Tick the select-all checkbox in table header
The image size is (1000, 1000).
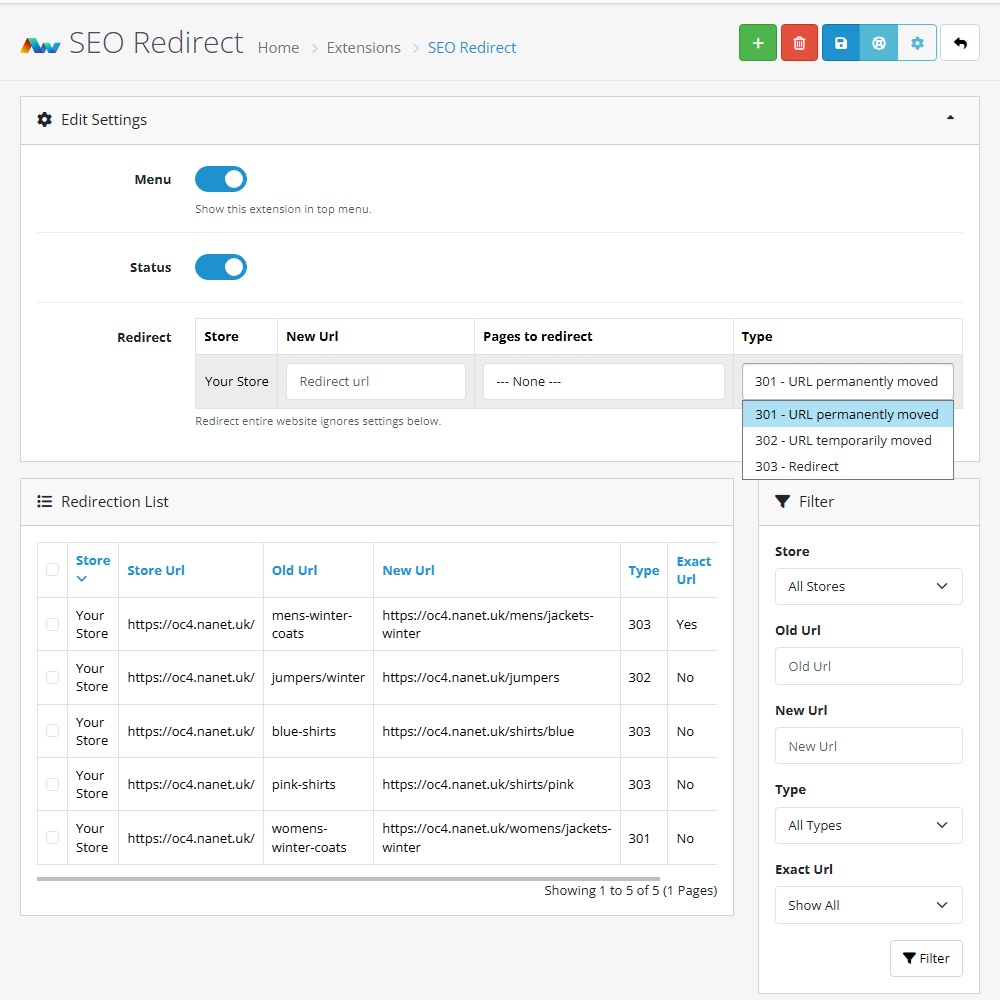pos(53,570)
